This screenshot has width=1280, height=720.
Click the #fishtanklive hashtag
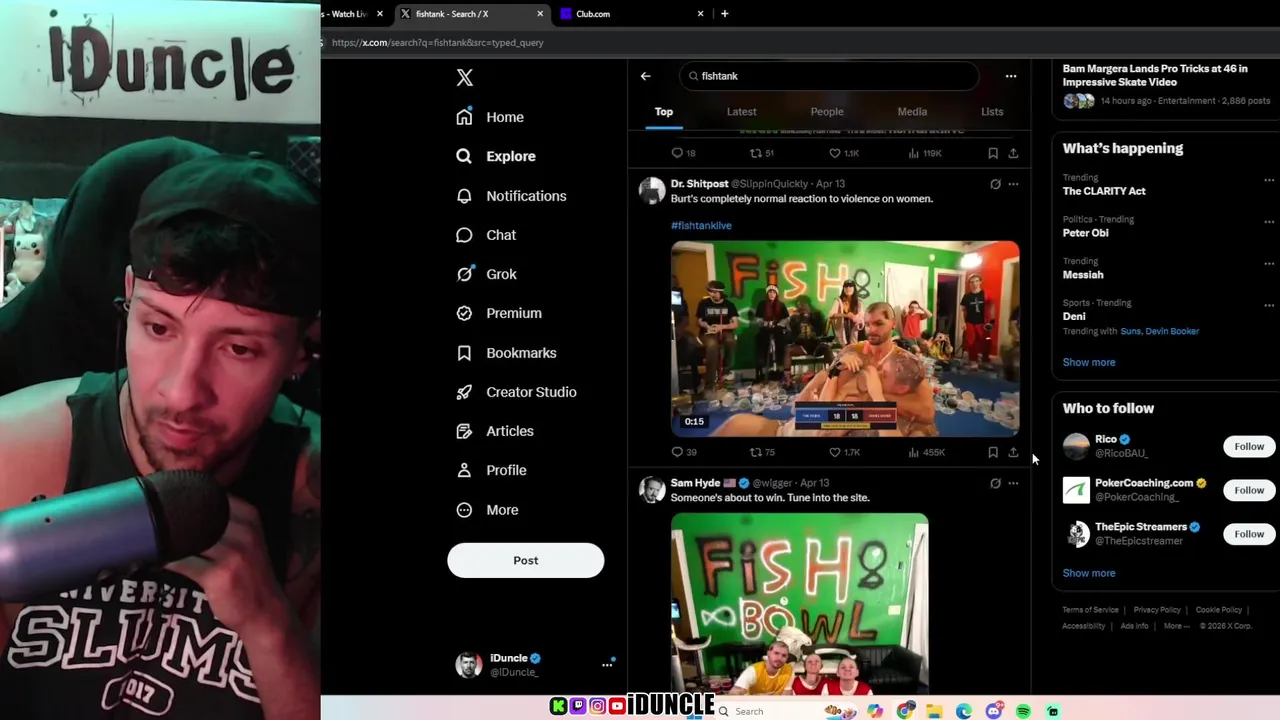(x=701, y=225)
